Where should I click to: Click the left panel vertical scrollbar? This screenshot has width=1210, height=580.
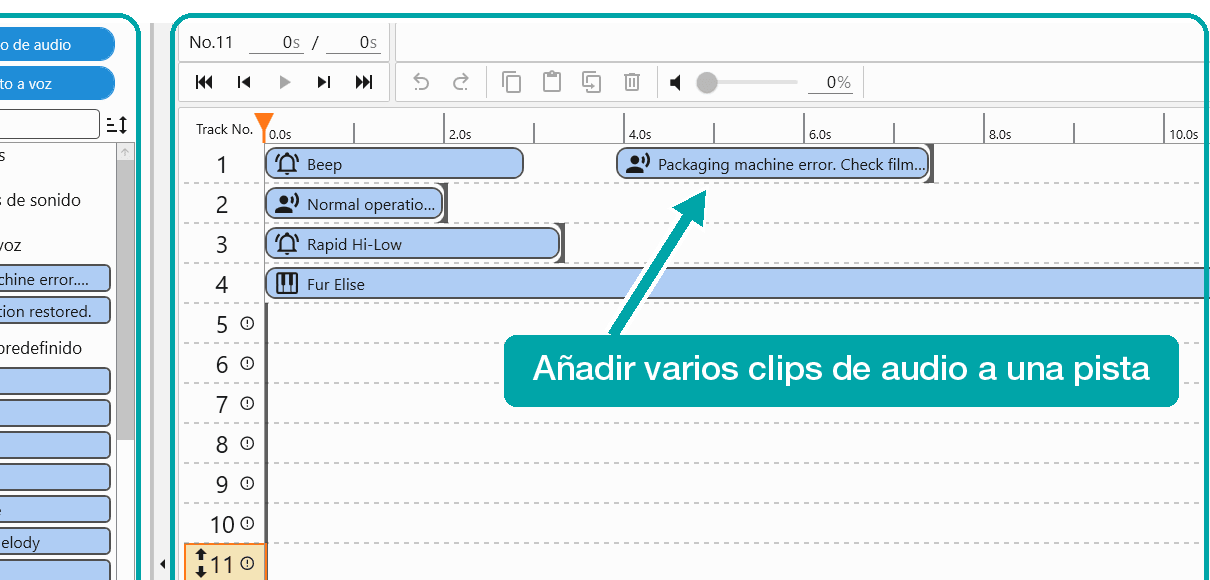(x=125, y=300)
